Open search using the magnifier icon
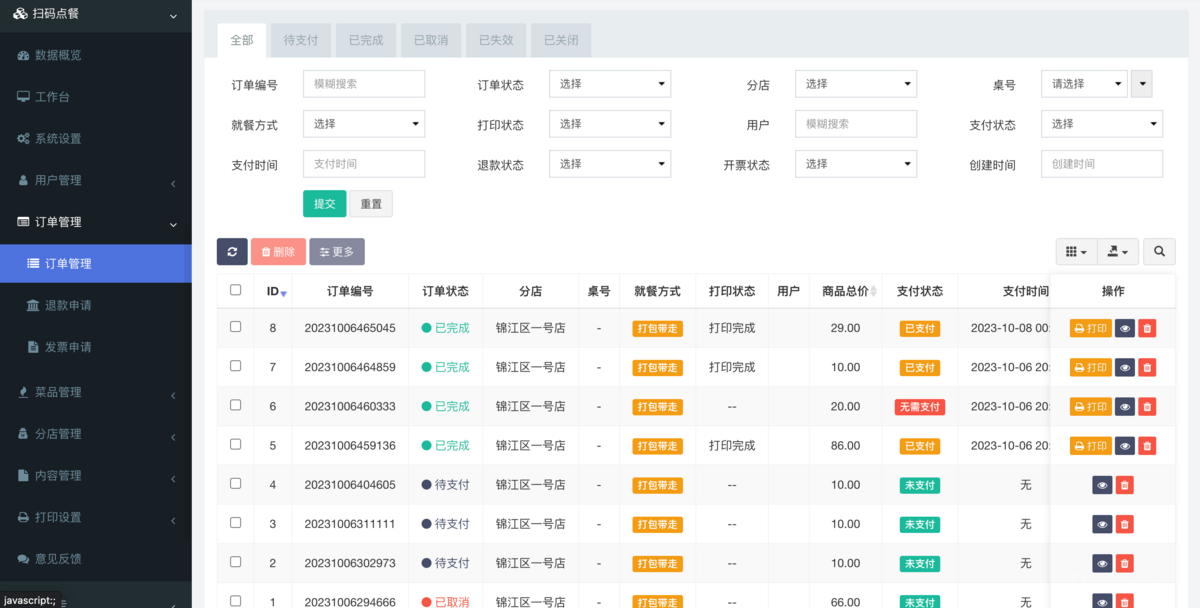Viewport: 1200px width, 608px height. (1158, 251)
